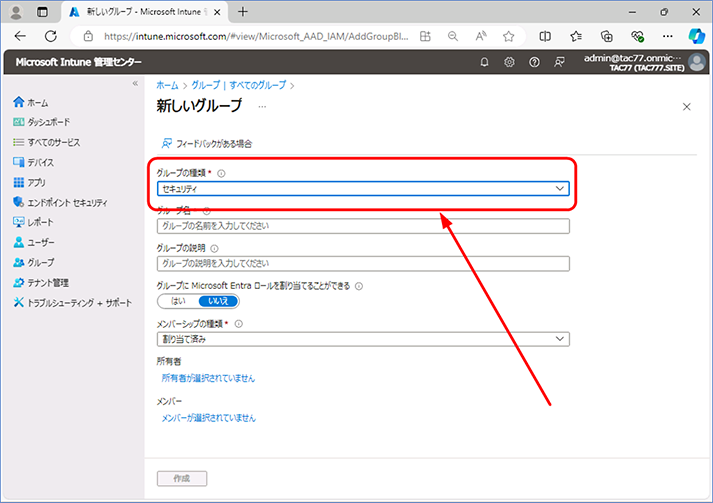Click the 作成 button
Viewport: 713px width, 503px height.
click(x=182, y=478)
